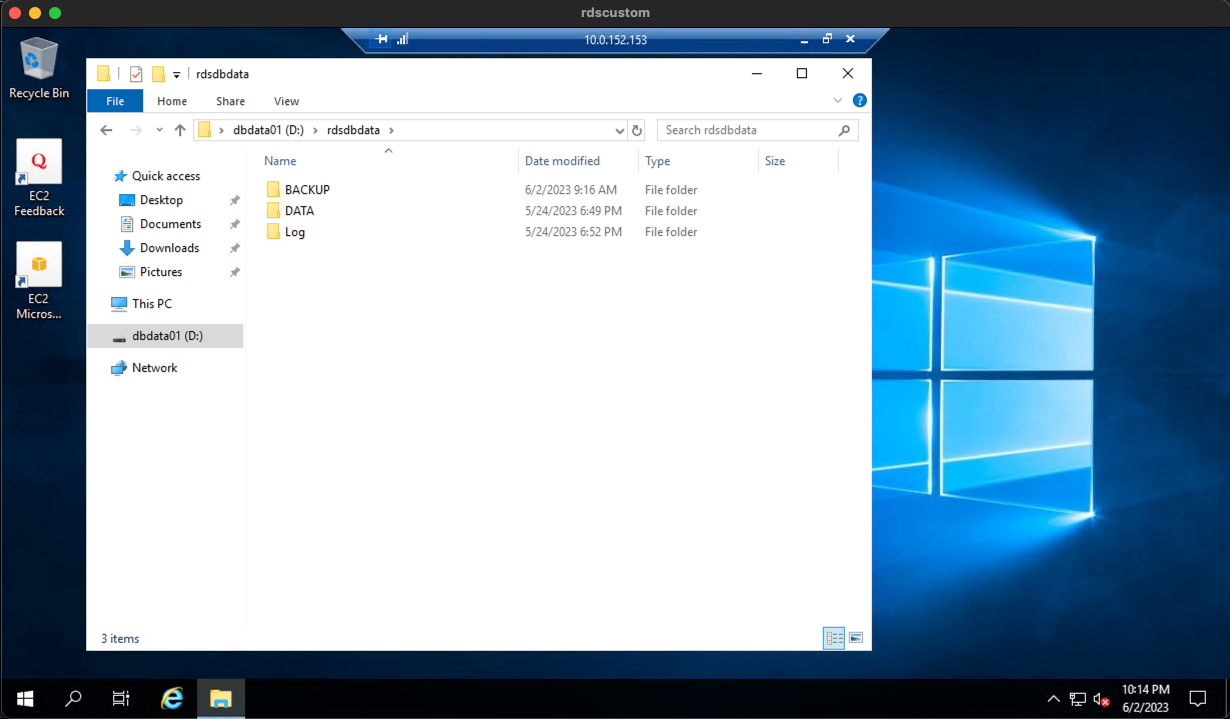Image resolution: width=1230 pixels, height=719 pixels.
Task: Open the File menu
Action: pyautogui.click(x=115, y=101)
